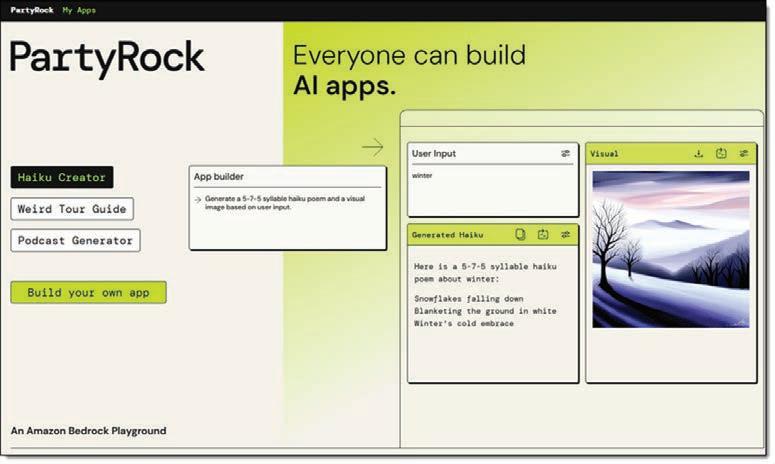Click the 'Everyone can build' headline
The width and height of the screenshot is (775, 464).
point(409,55)
